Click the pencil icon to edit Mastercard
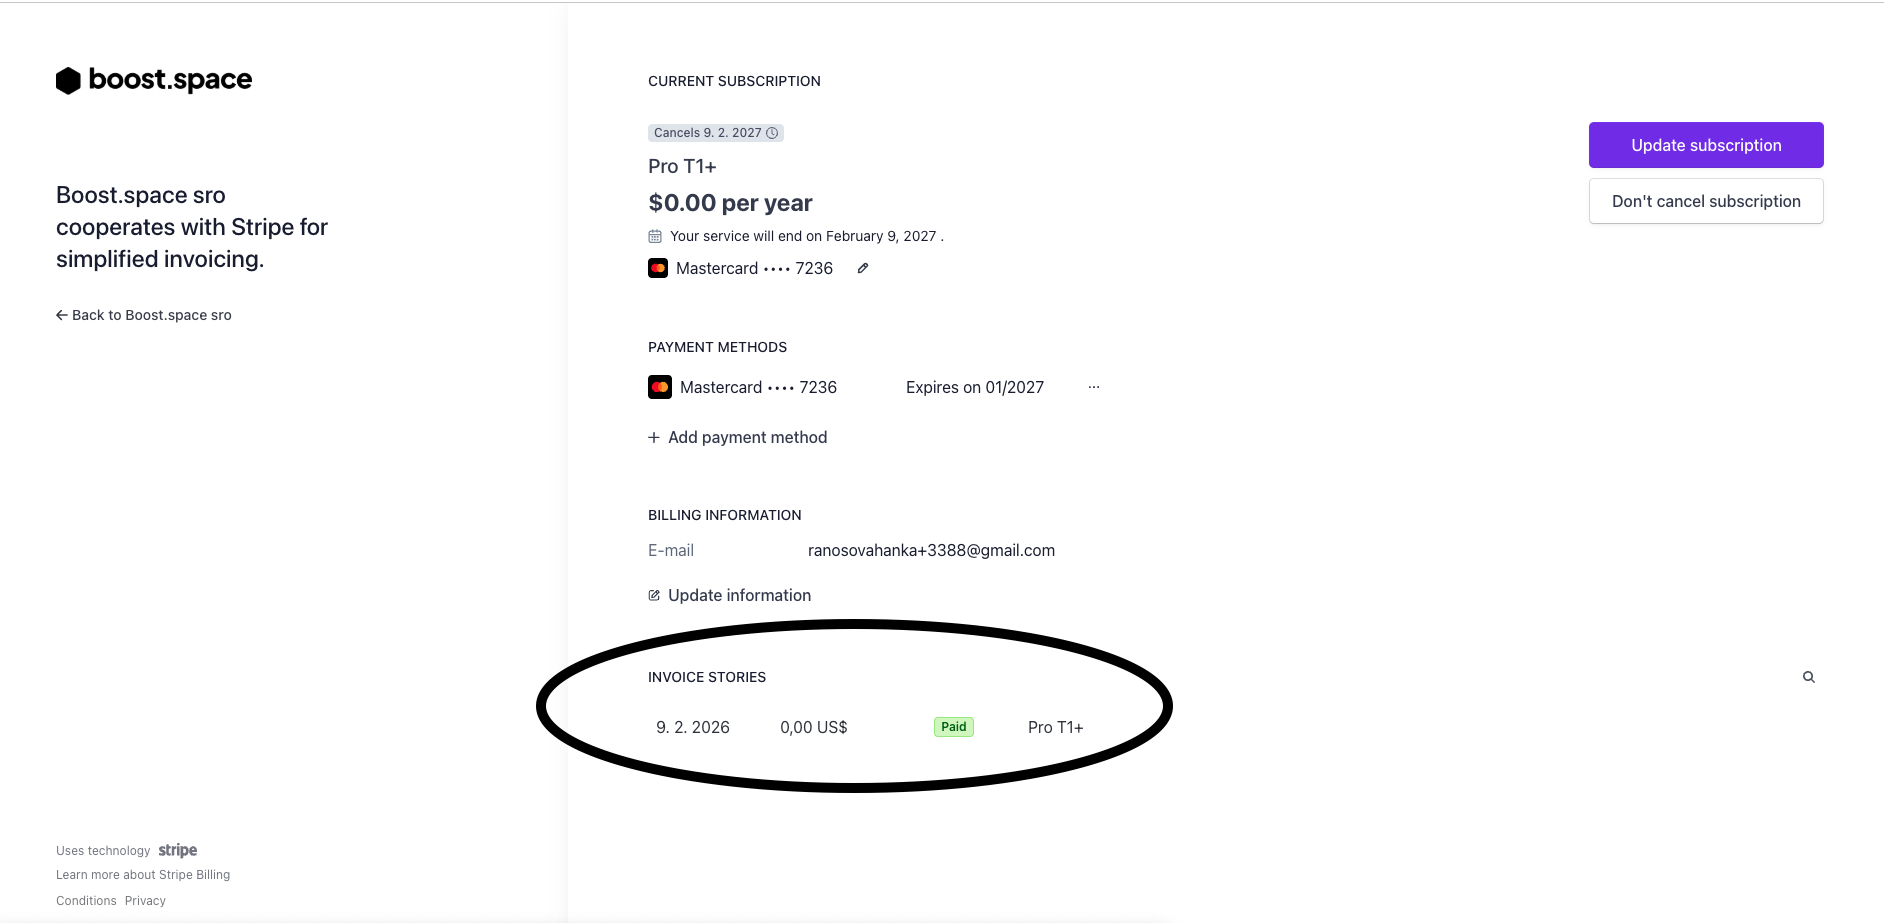Image resolution: width=1884 pixels, height=923 pixels. 862,268
